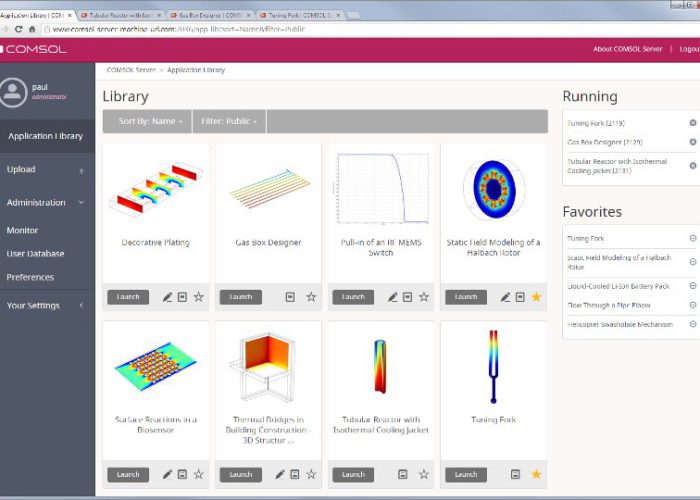Stop the running Gas Box Designer (2129) session
This screenshot has height=500, width=700.
click(x=693, y=142)
